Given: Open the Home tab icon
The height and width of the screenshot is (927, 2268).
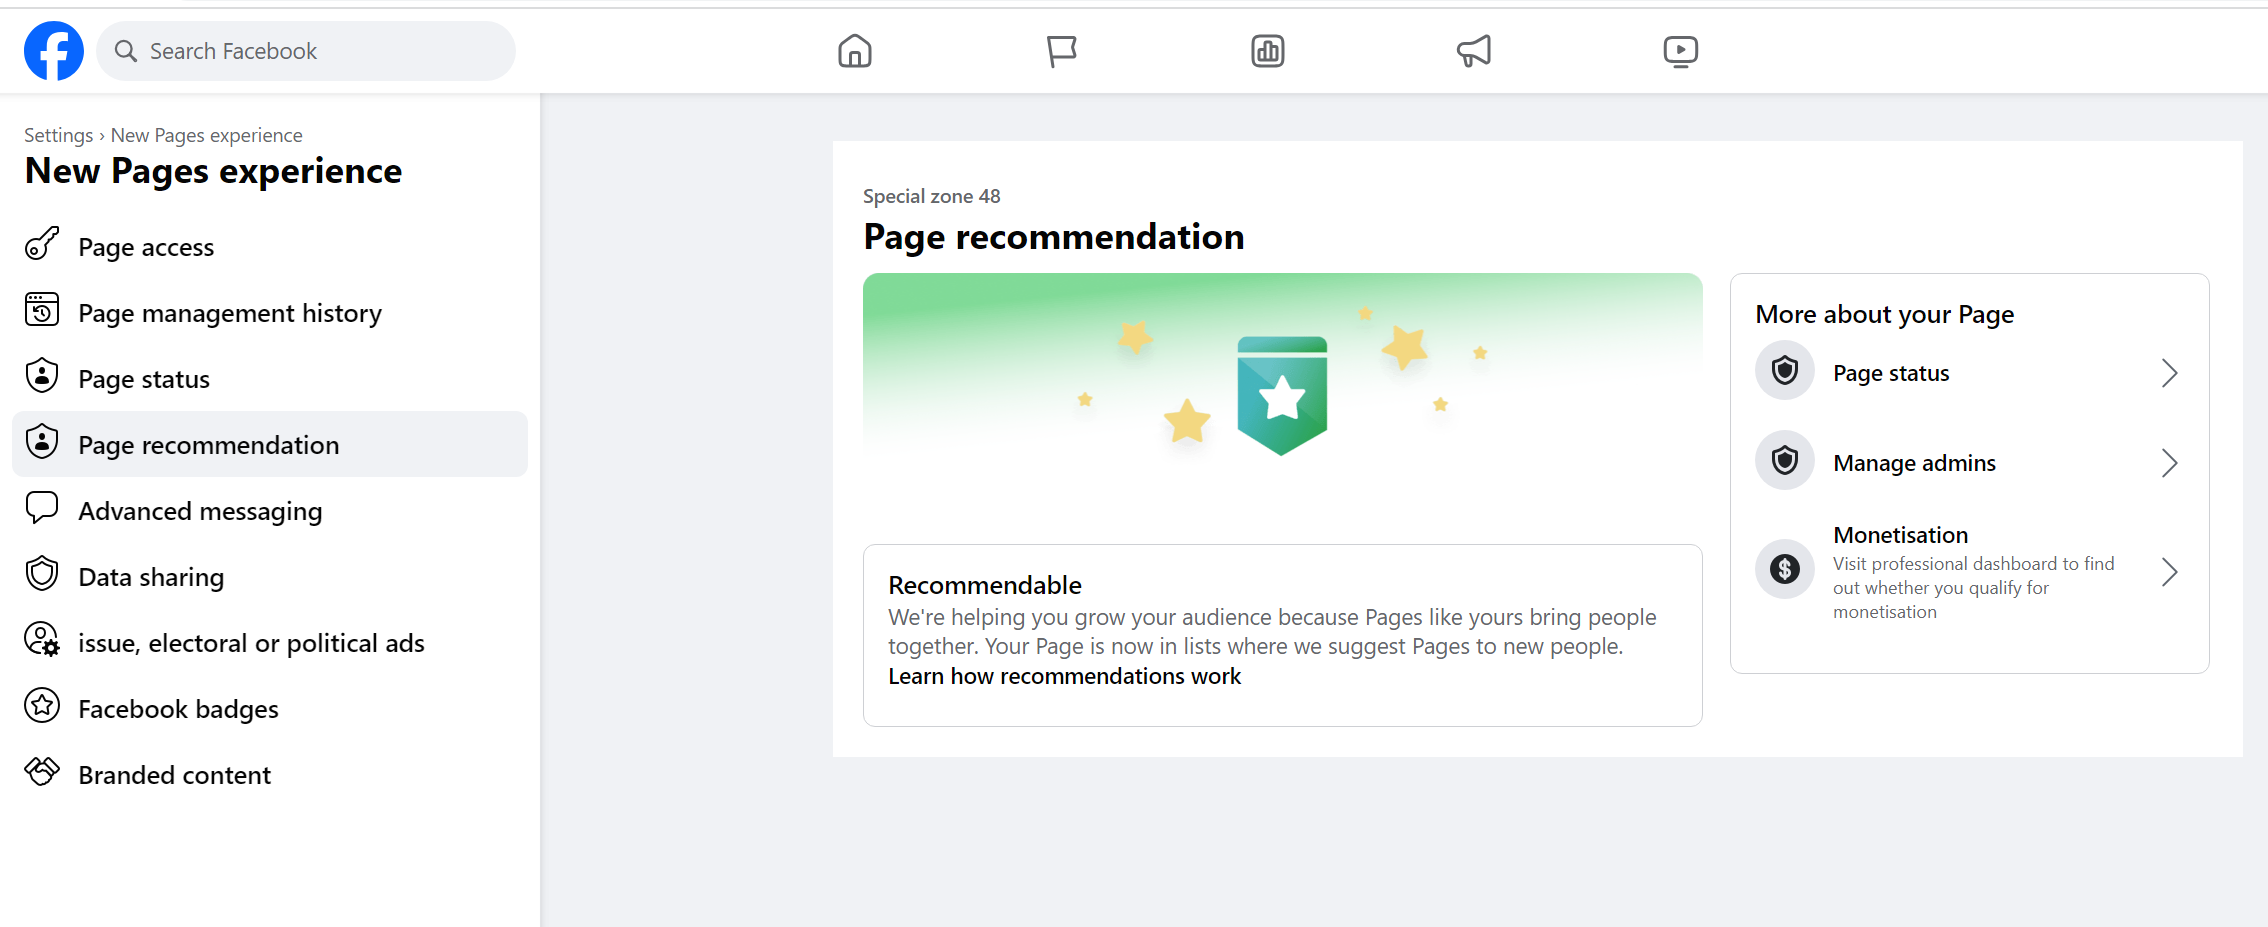Looking at the screenshot, I should click(x=855, y=51).
